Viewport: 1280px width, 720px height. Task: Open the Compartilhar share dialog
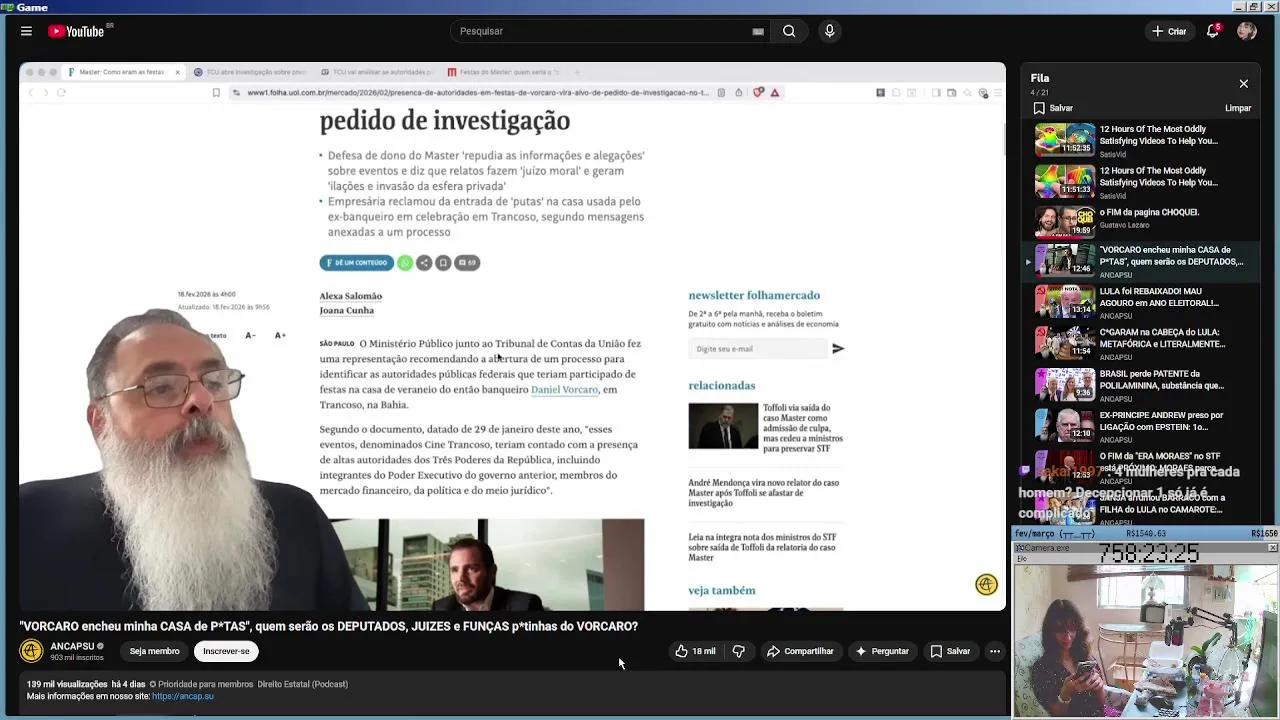pyautogui.click(x=800, y=651)
